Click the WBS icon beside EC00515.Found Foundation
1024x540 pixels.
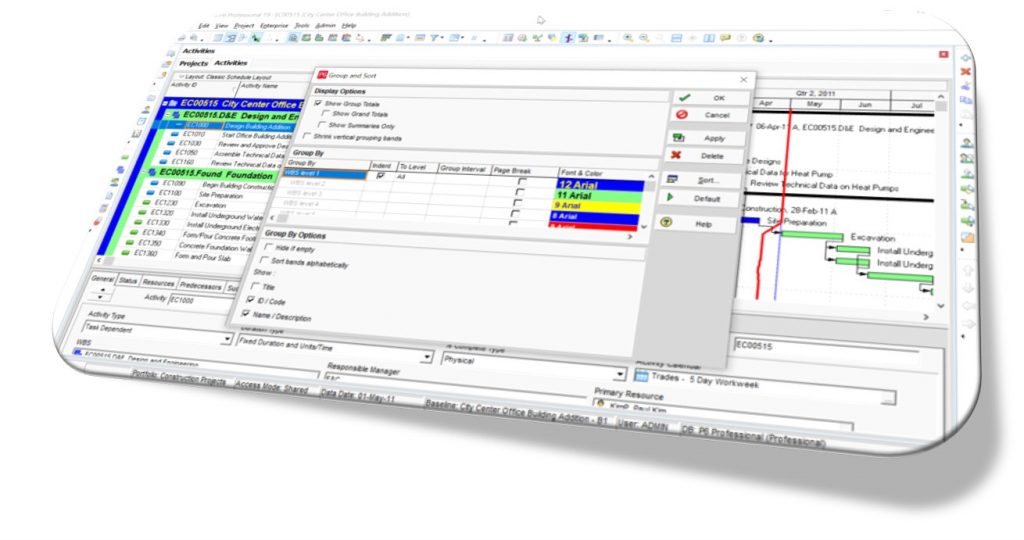tap(152, 172)
